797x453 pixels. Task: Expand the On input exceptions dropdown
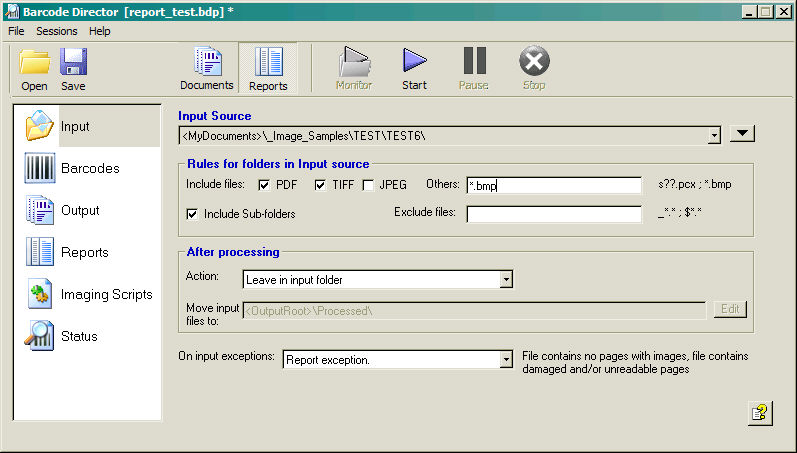pyautogui.click(x=506, y=359)
